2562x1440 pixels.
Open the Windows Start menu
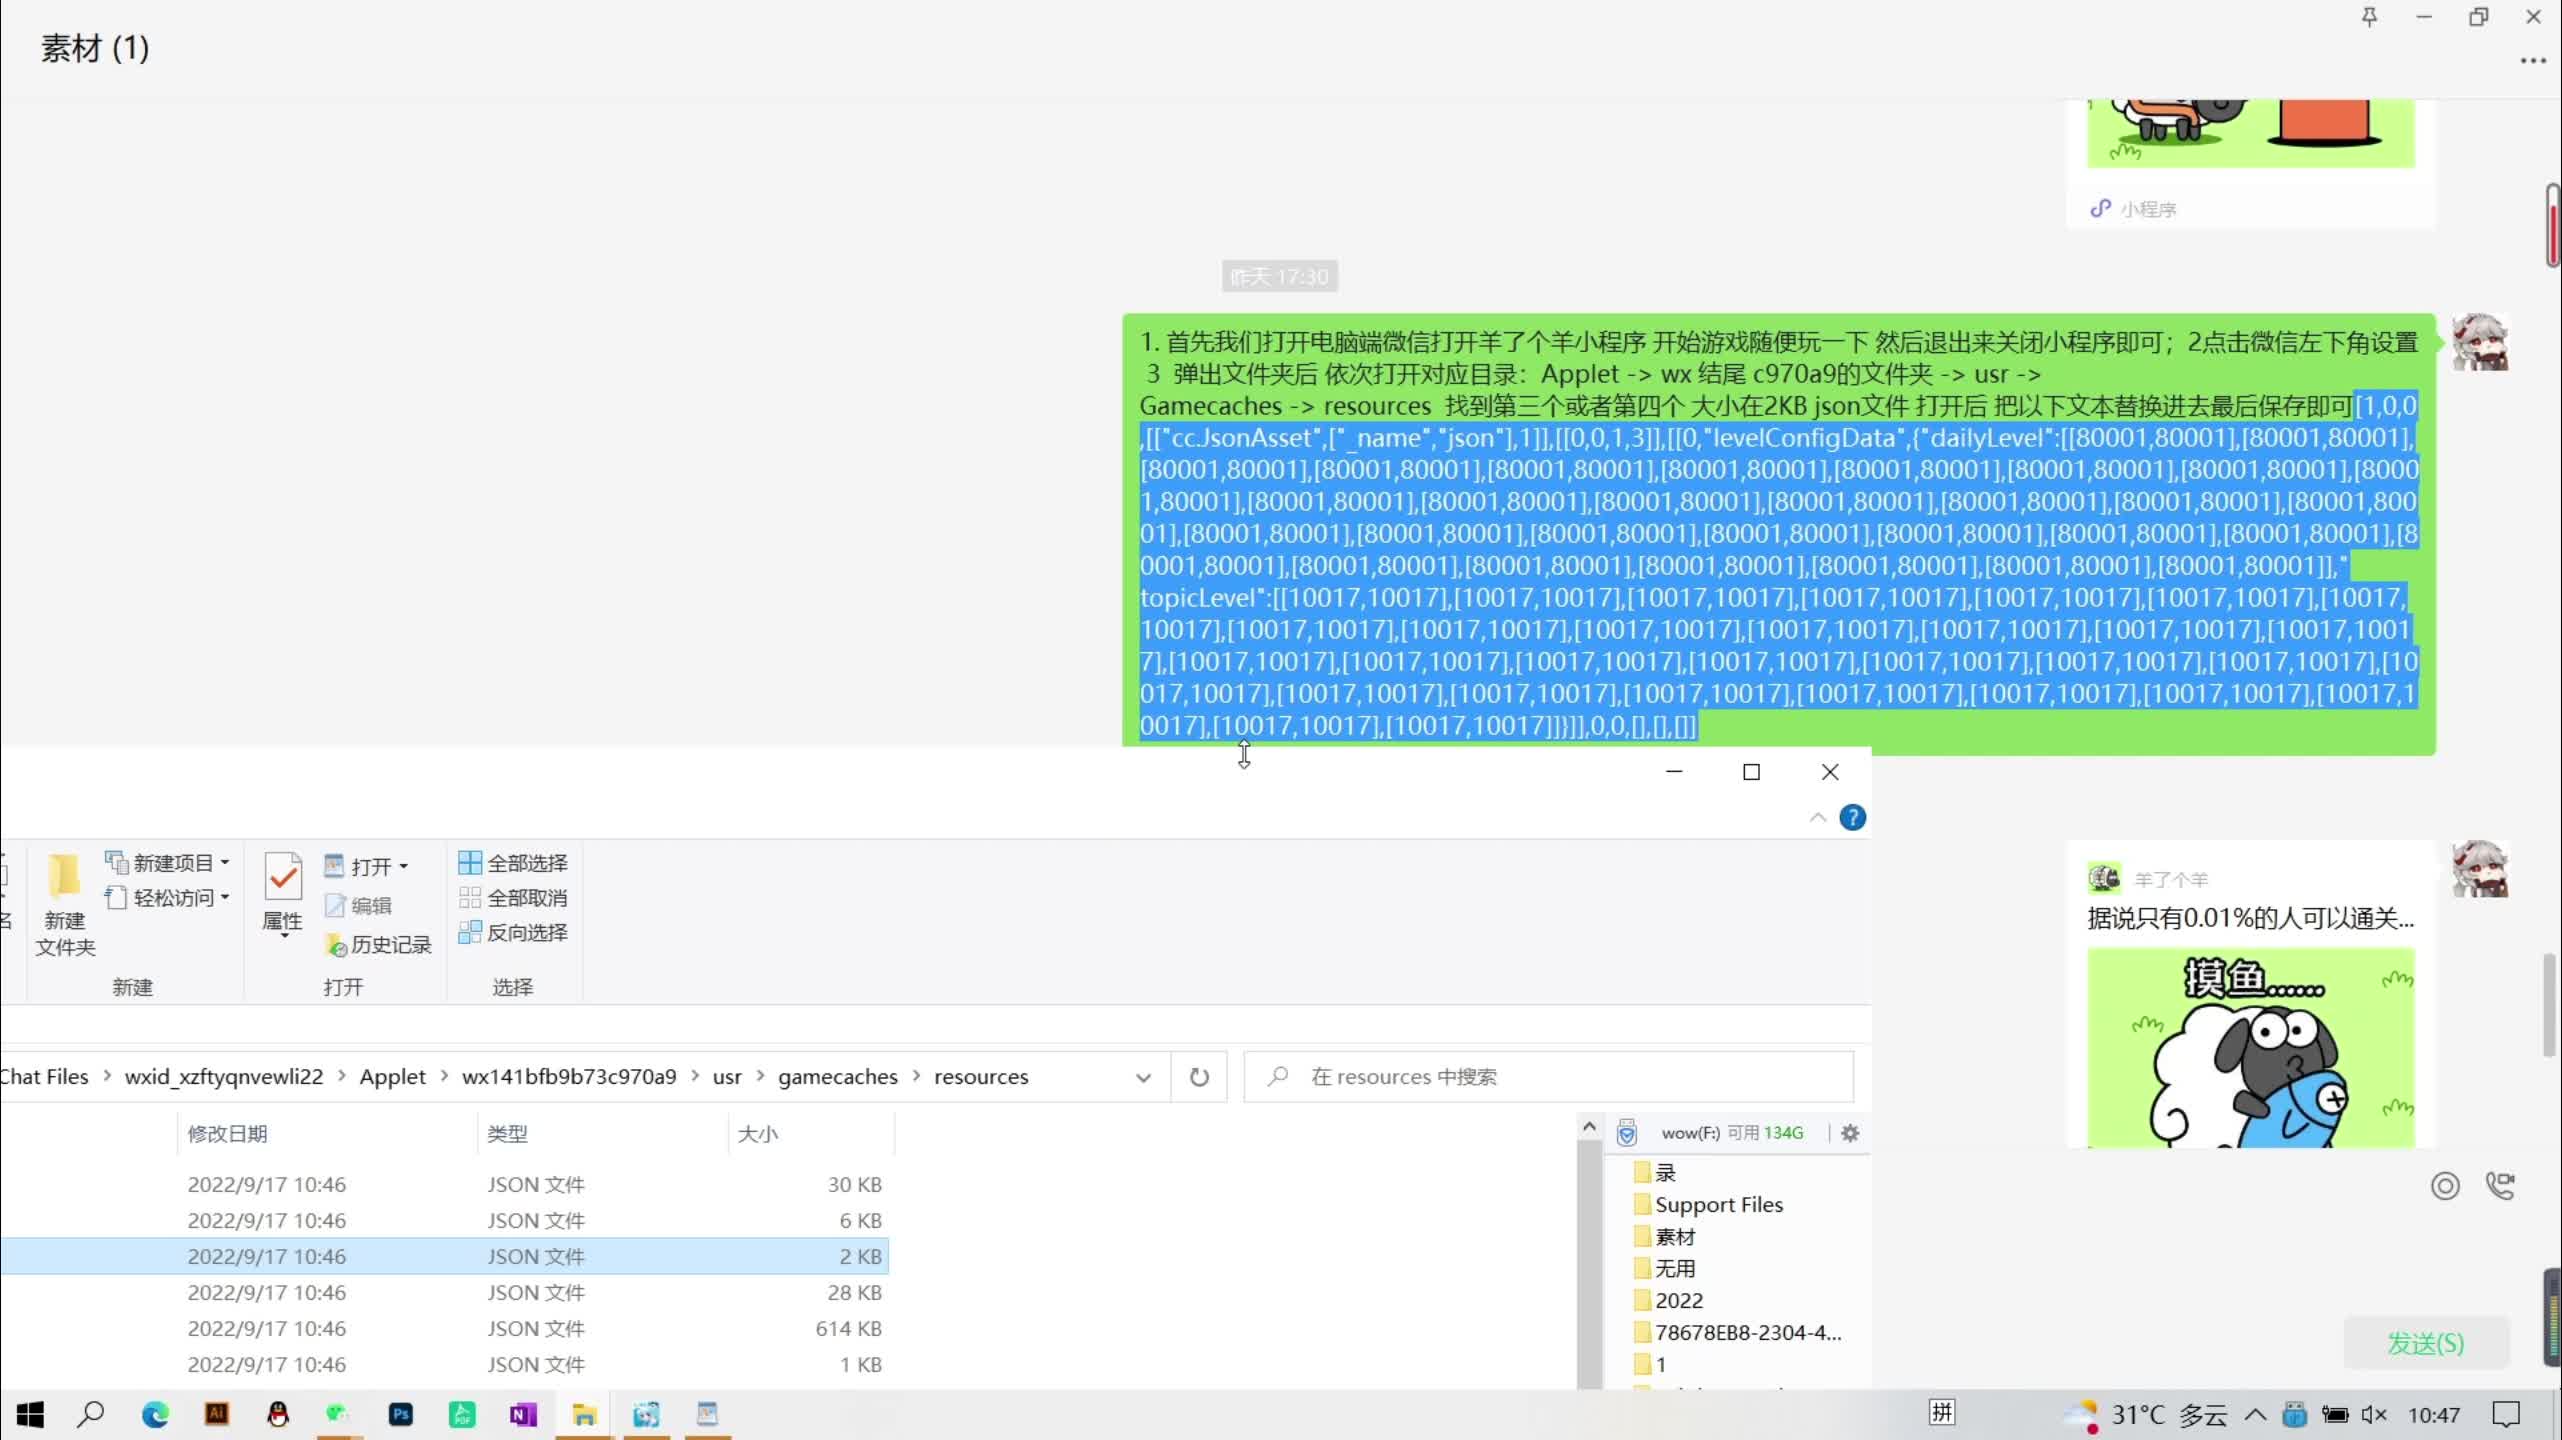pyautogui.click(x=30, y=1414)
